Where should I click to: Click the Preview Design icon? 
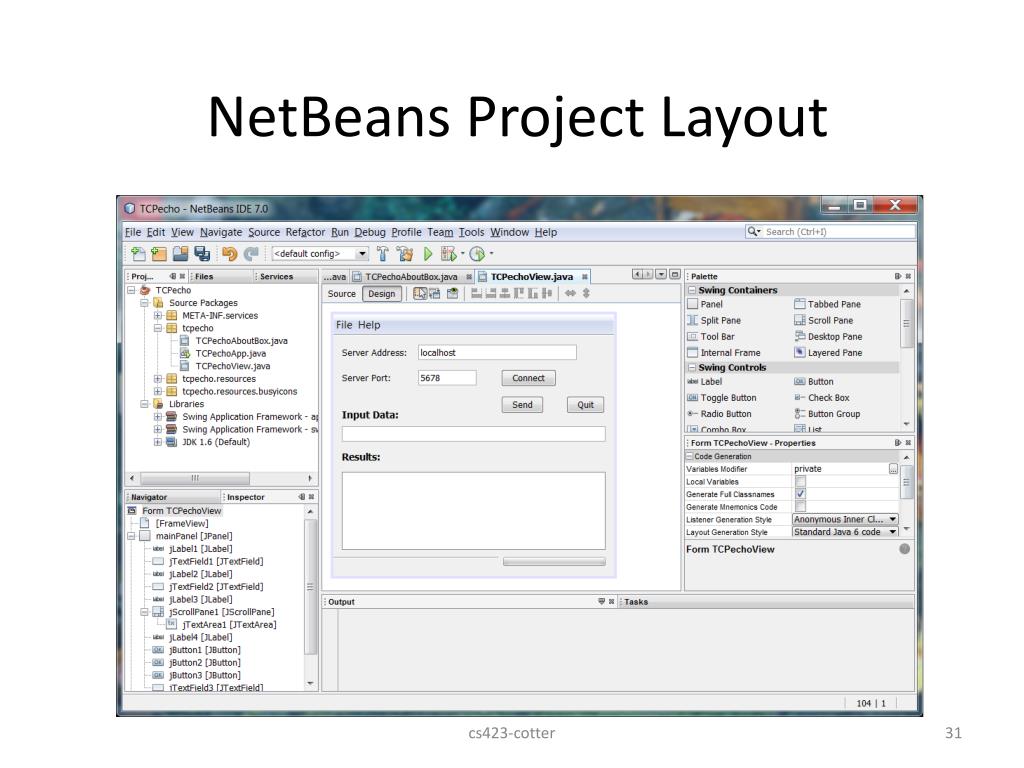tap(453, 294)
